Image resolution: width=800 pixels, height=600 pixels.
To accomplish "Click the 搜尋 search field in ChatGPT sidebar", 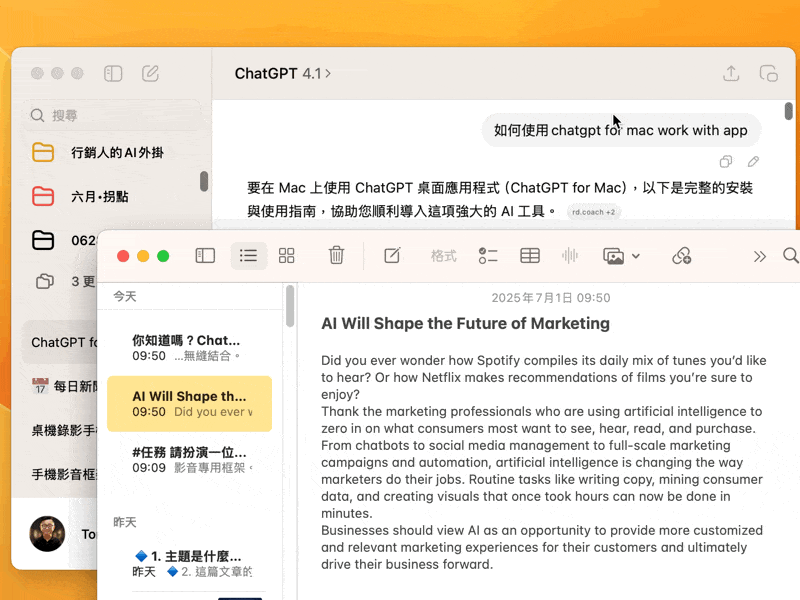I will 110,116.
